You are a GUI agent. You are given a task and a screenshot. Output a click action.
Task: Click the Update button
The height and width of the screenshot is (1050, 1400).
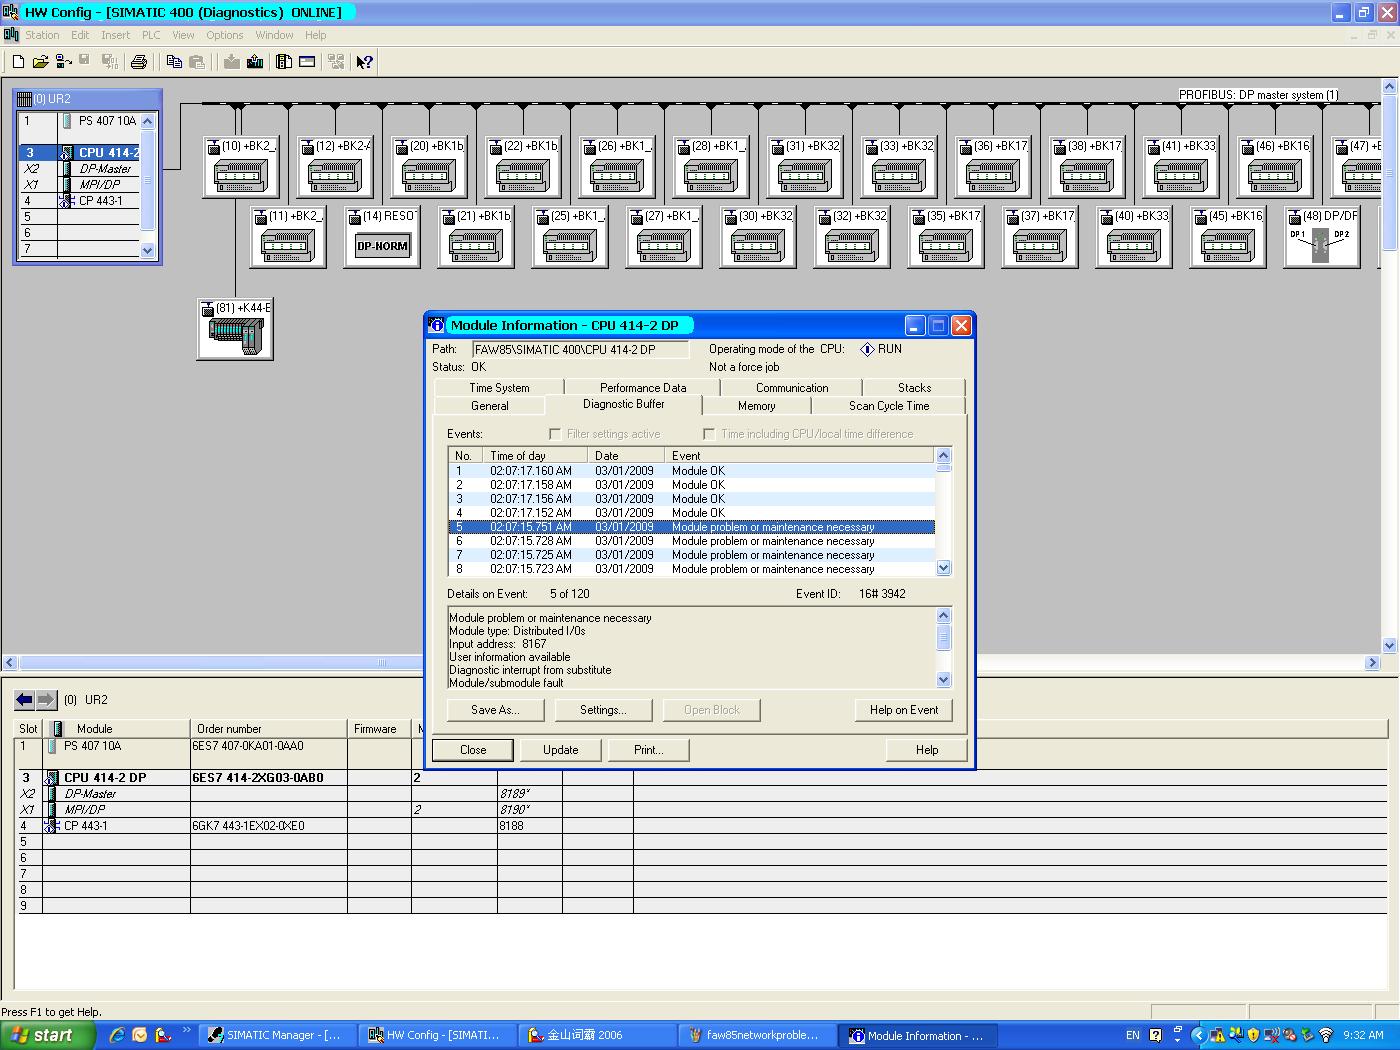click(560, 750)
